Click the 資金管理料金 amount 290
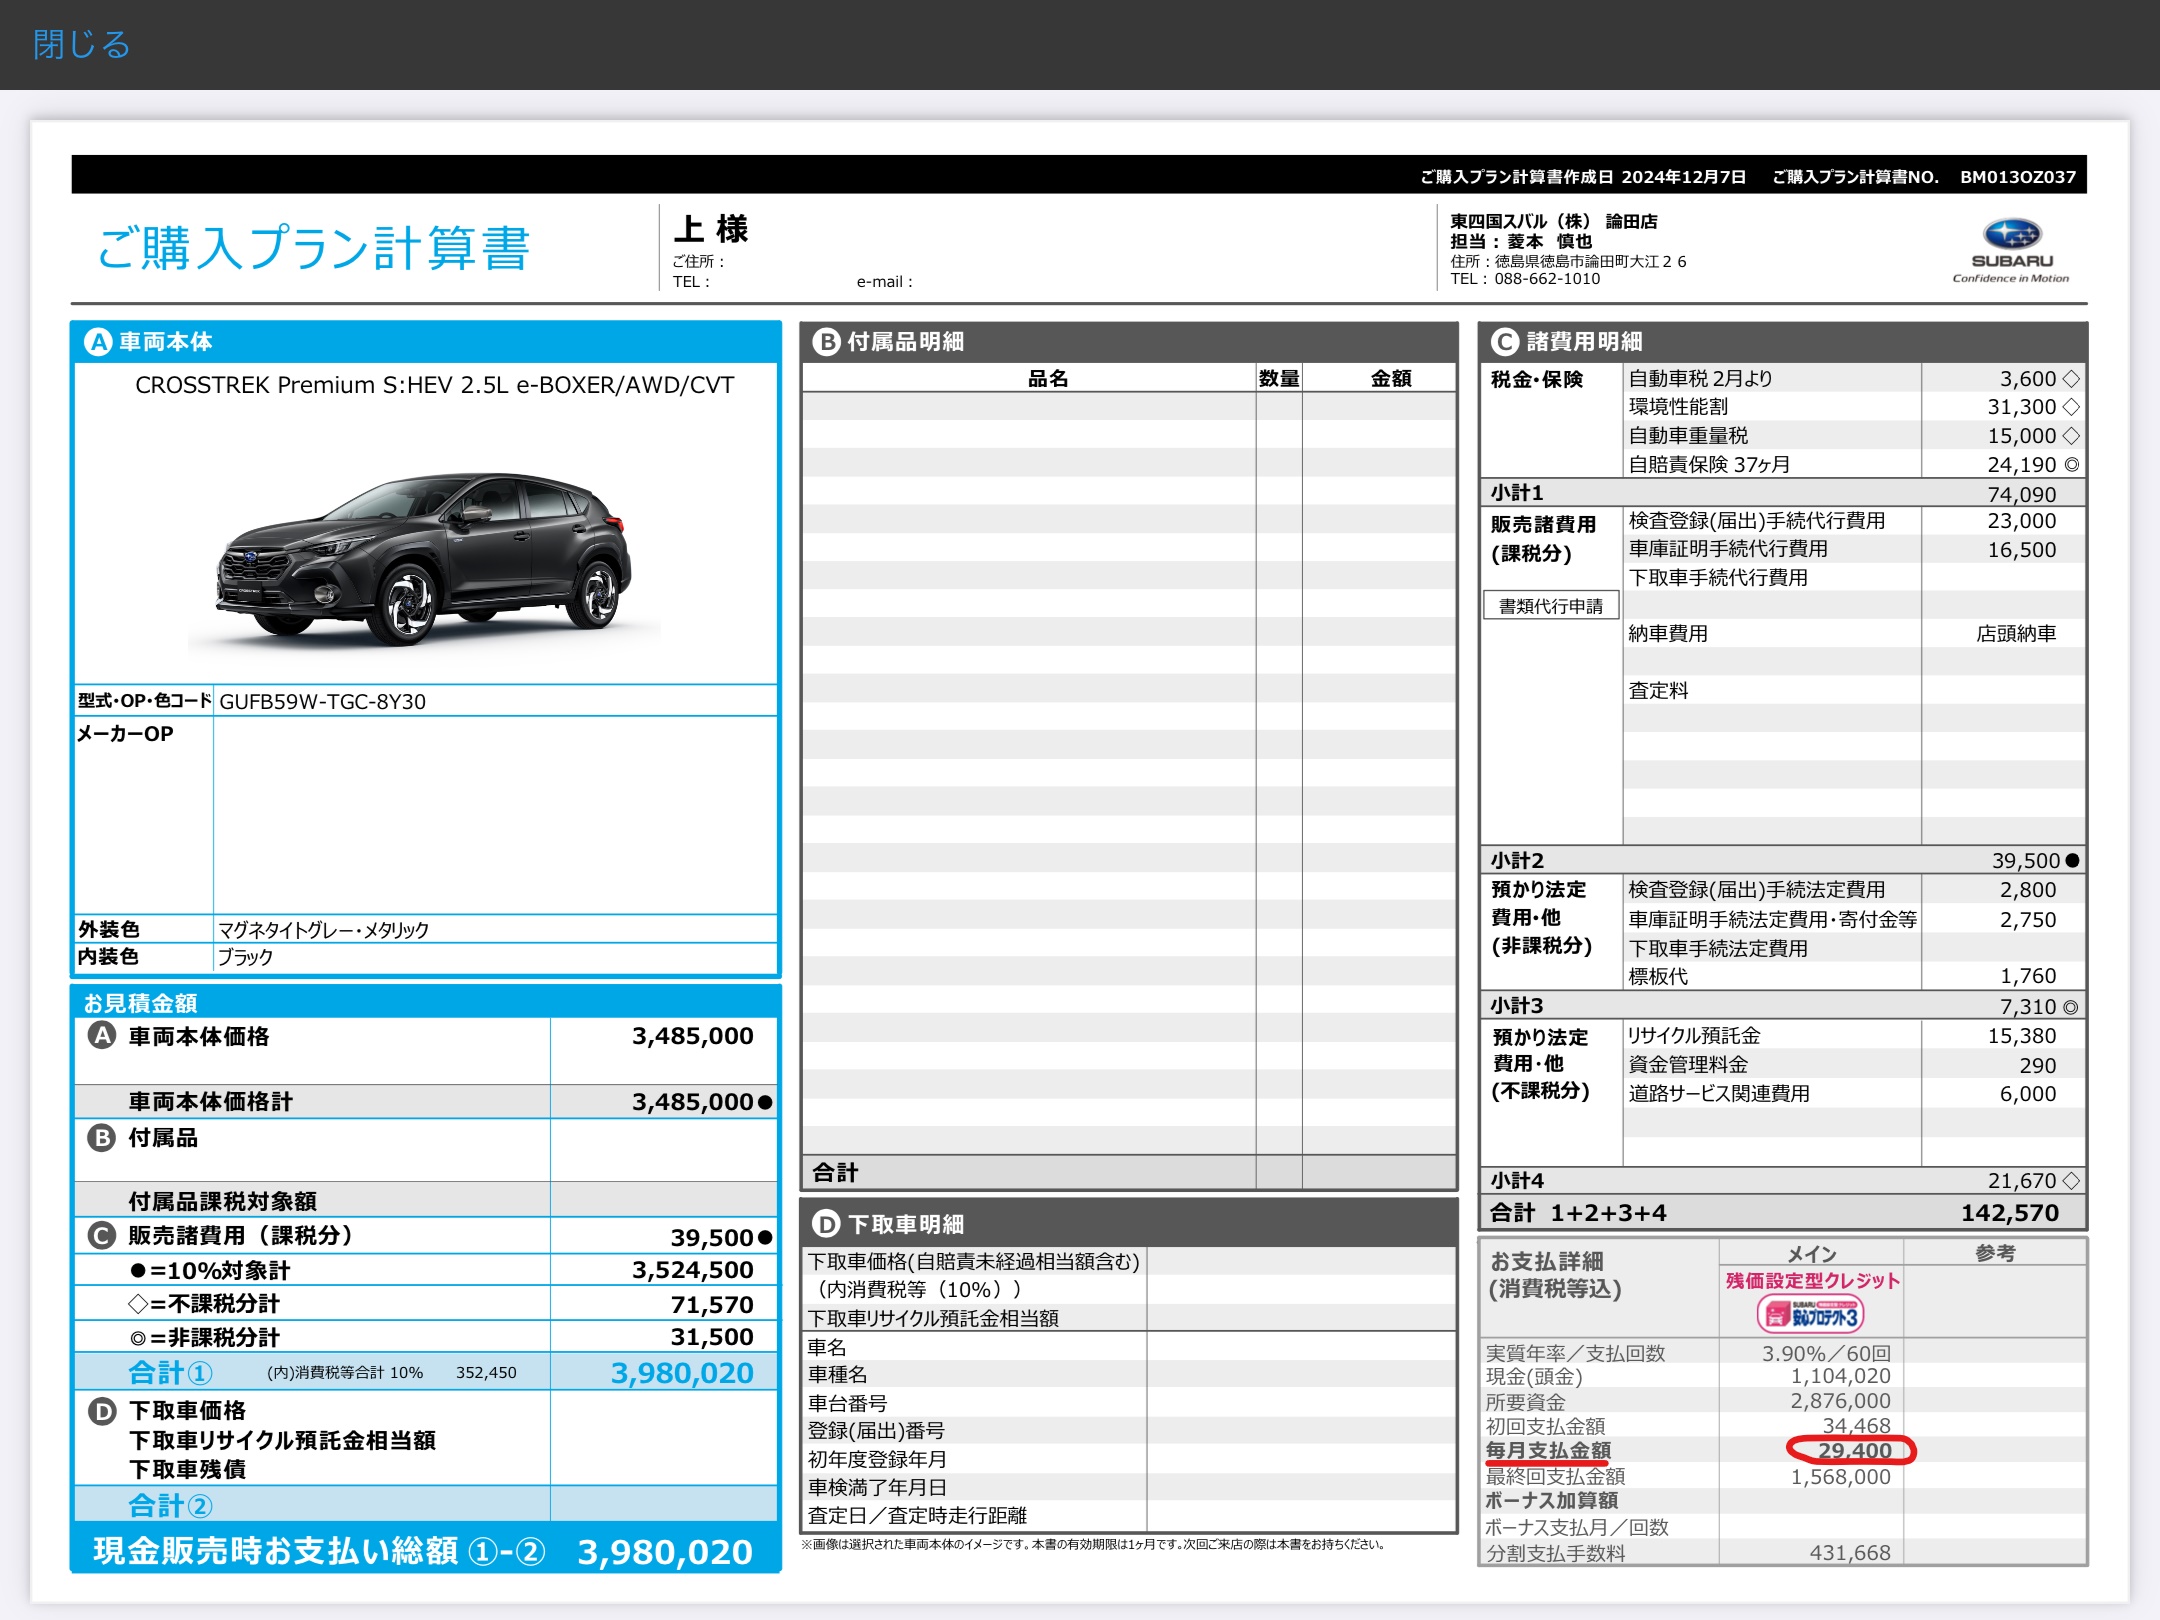 [2038, 1066]
